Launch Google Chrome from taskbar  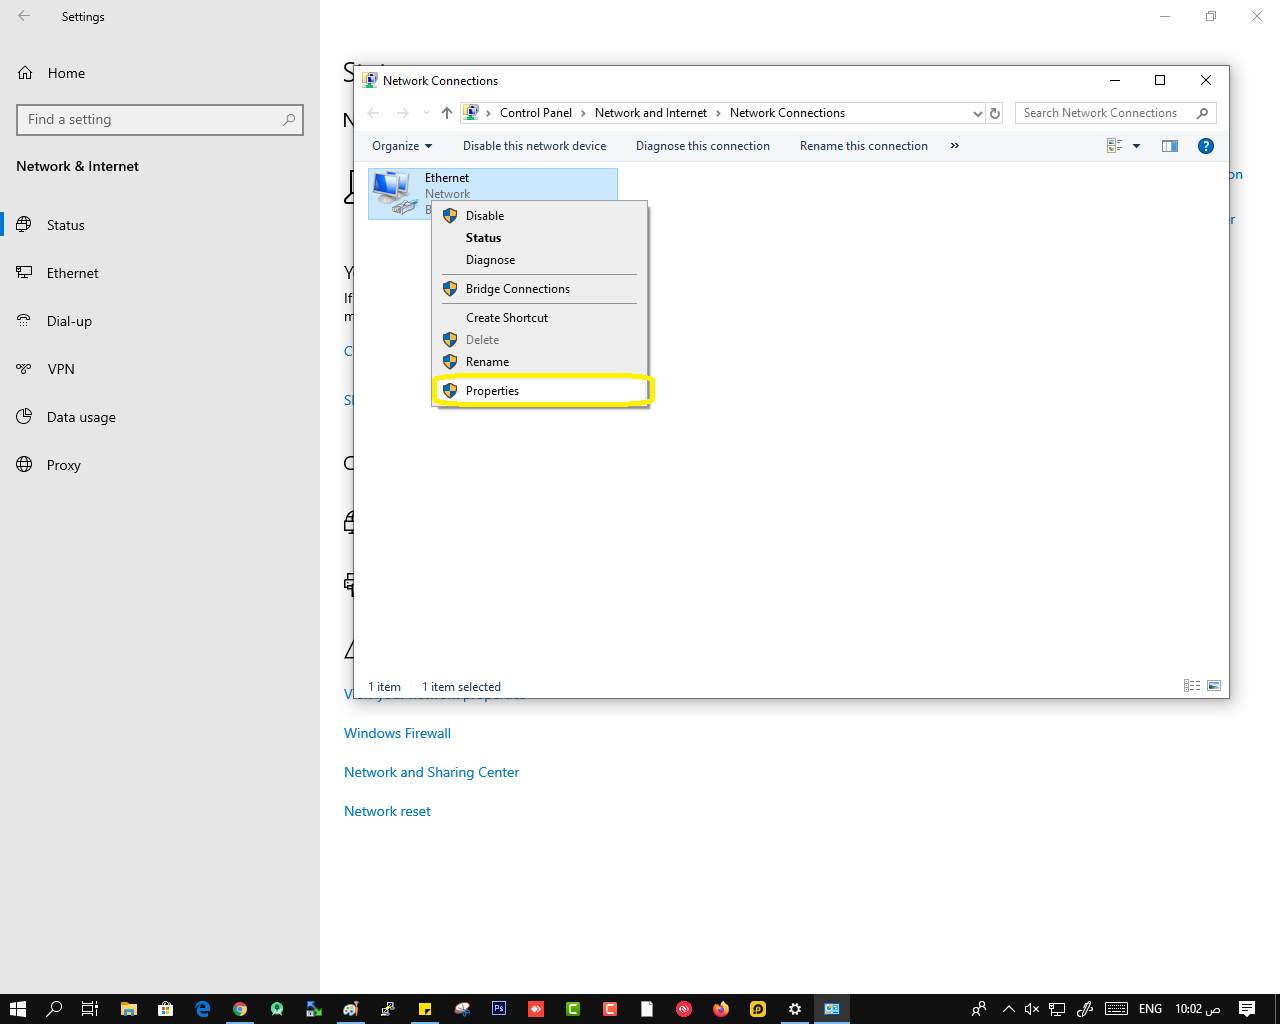click(240, 1009)
